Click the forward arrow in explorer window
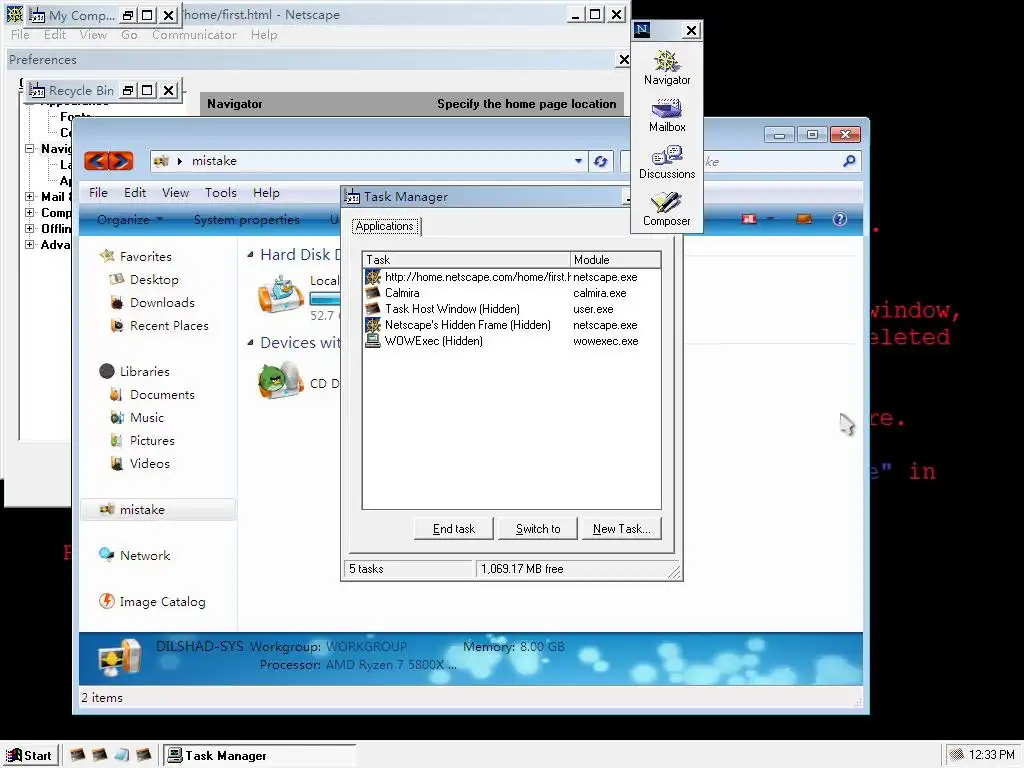 (x=121, y=161)
